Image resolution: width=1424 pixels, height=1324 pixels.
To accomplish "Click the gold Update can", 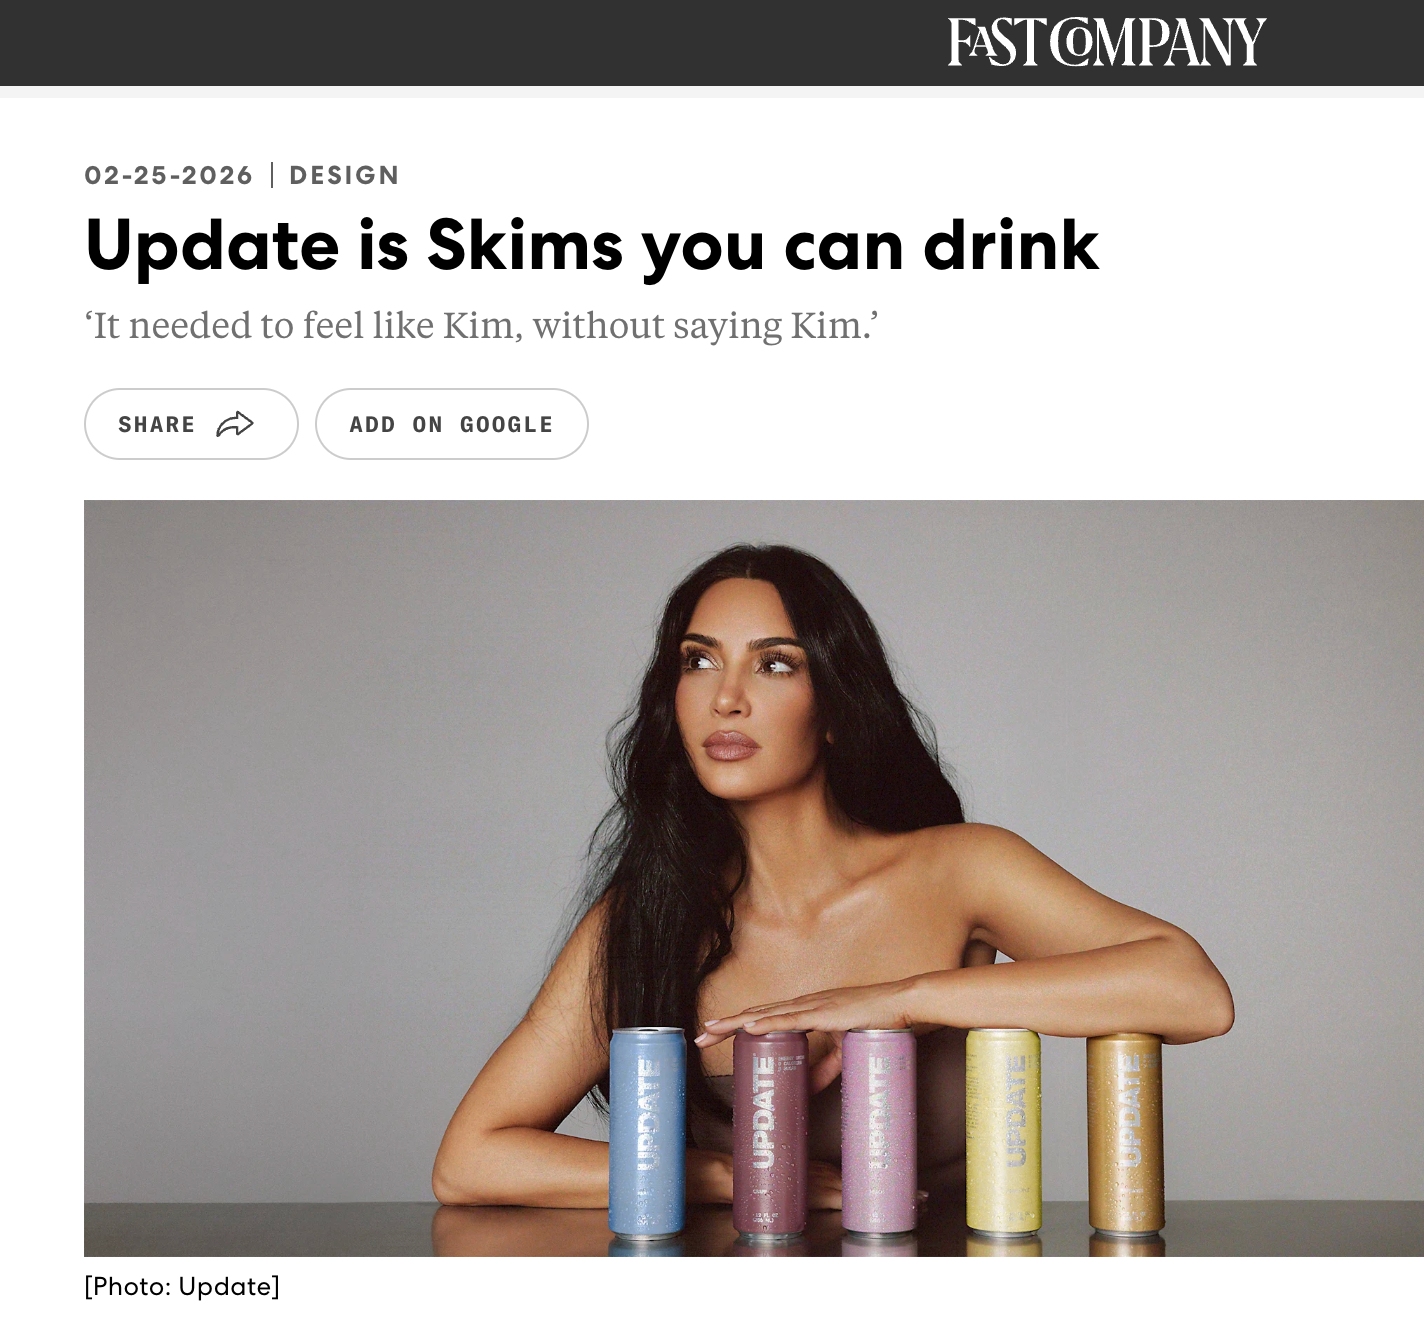I will point(1125,1135).
